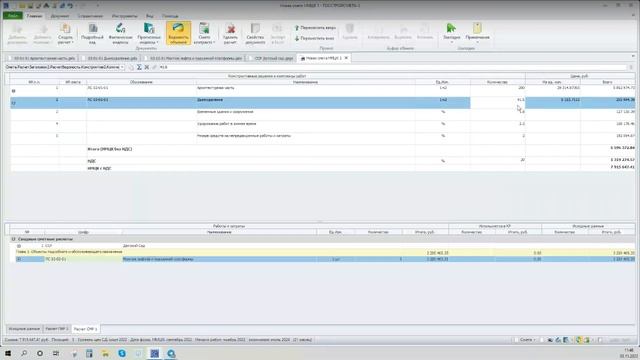
Task: Open Windows taskbar search
Action: [24, 353]
